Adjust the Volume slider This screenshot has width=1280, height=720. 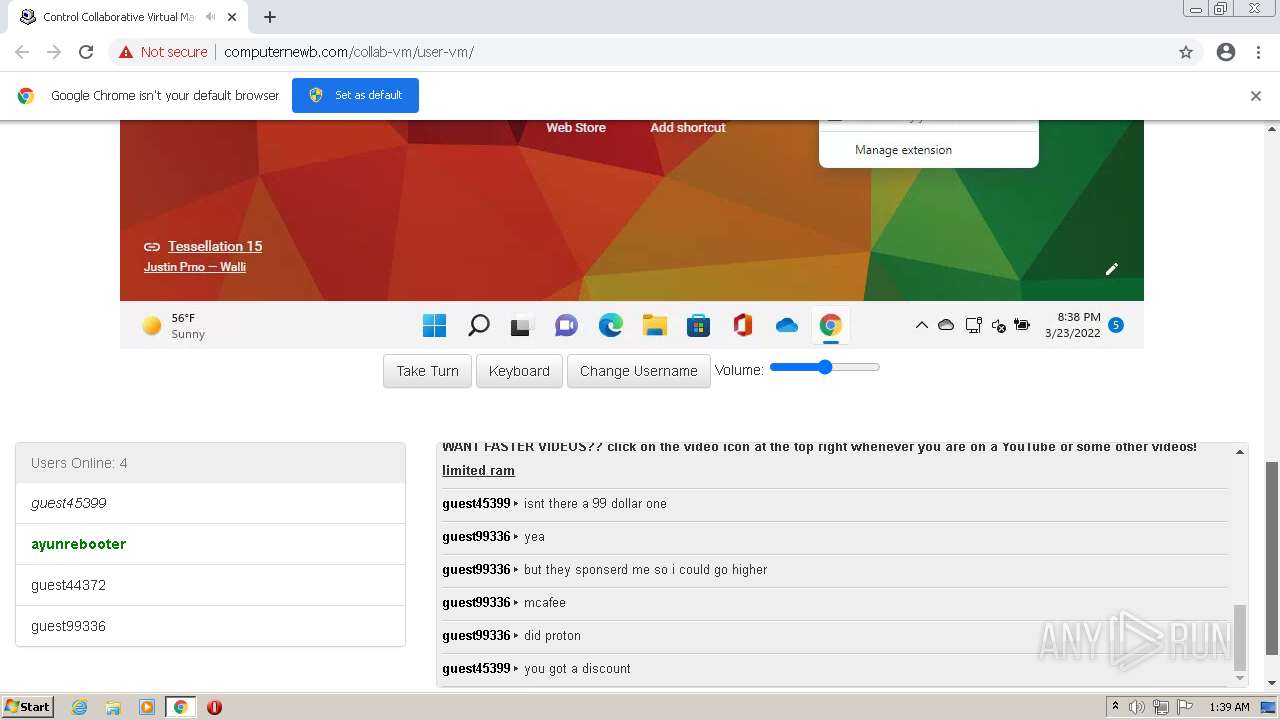[x=824, y=367]
